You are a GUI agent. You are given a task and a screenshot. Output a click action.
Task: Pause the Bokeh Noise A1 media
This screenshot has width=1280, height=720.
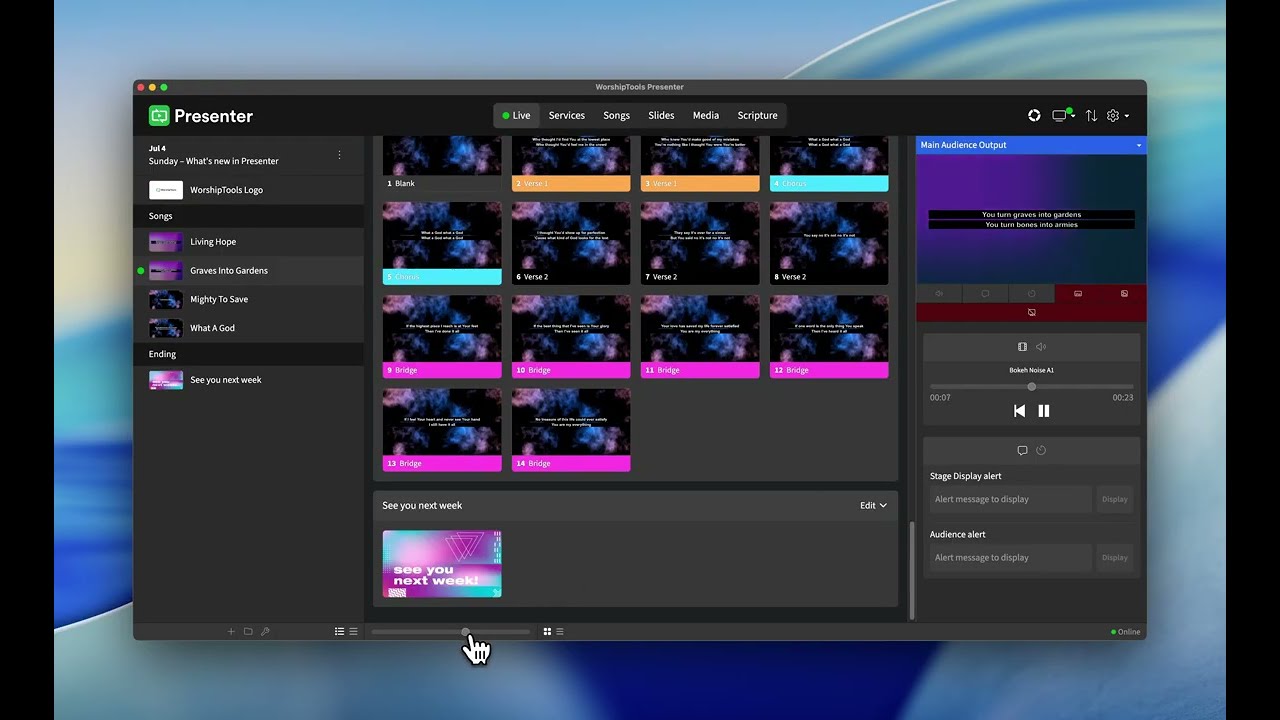[1044, 411]
